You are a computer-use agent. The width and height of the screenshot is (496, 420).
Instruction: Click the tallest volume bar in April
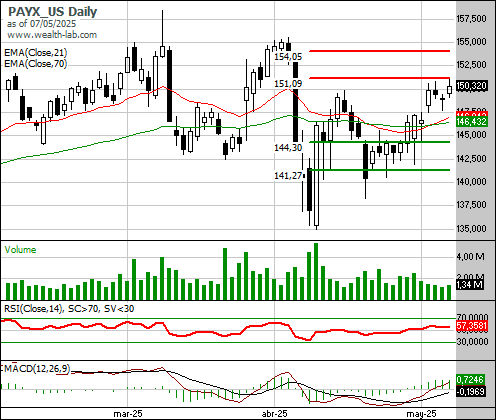316,271
